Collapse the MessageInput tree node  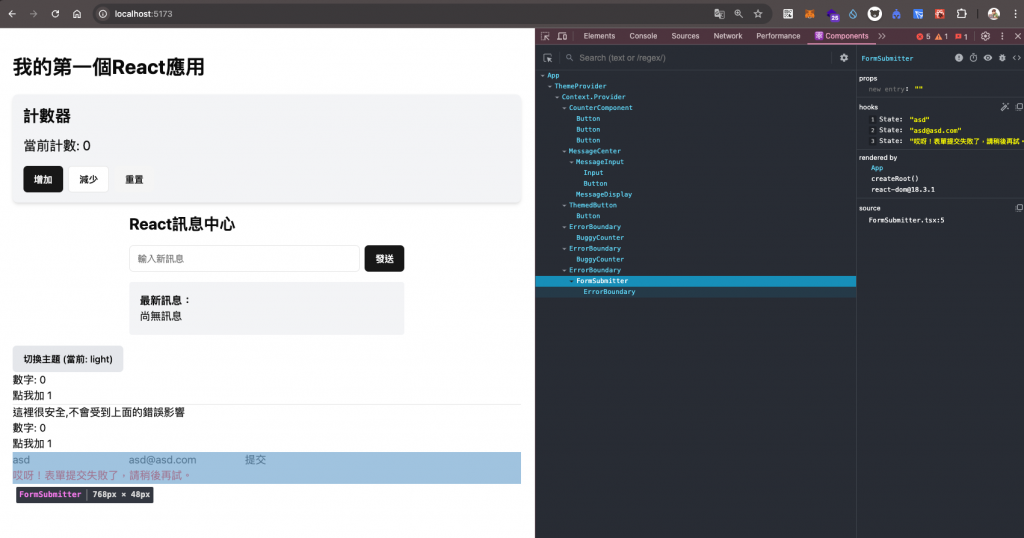[571, 162]
